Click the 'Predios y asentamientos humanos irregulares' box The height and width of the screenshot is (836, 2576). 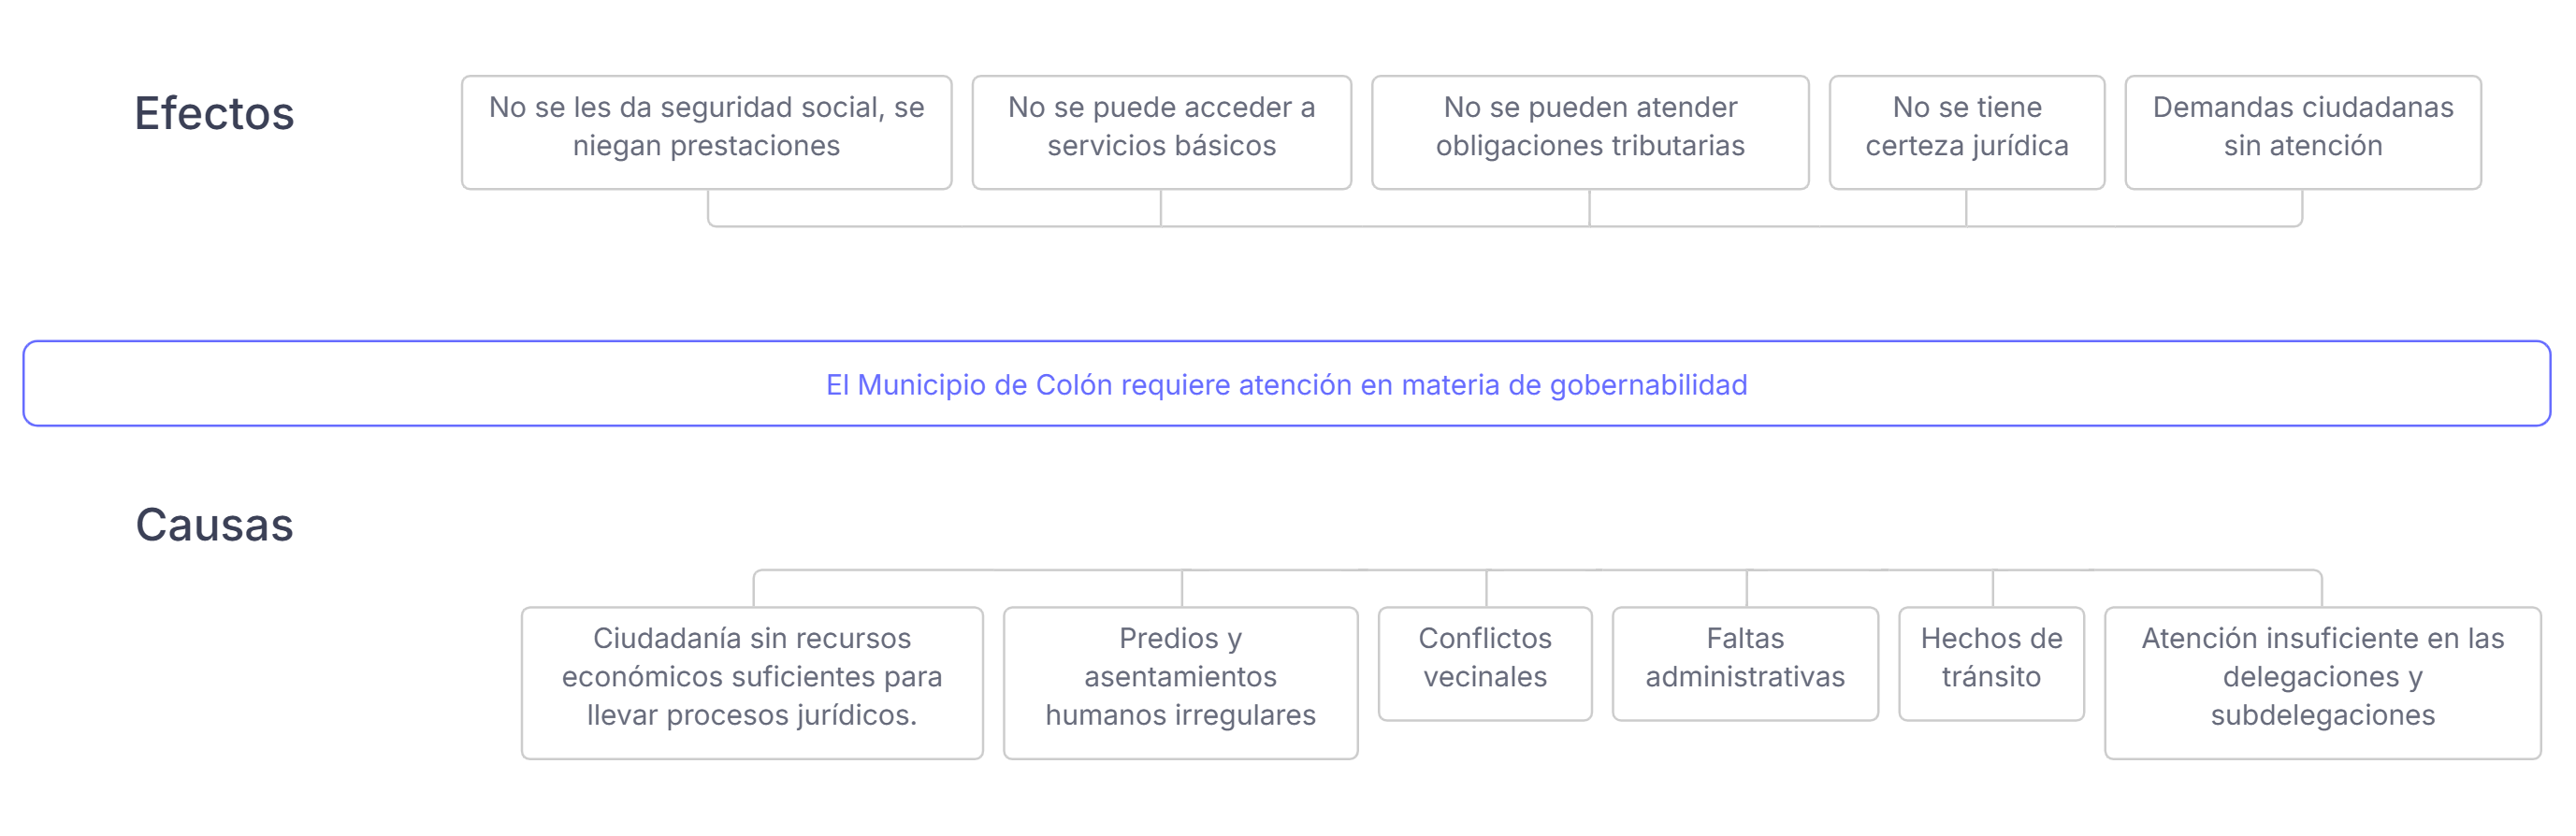tap(1180, 682)
